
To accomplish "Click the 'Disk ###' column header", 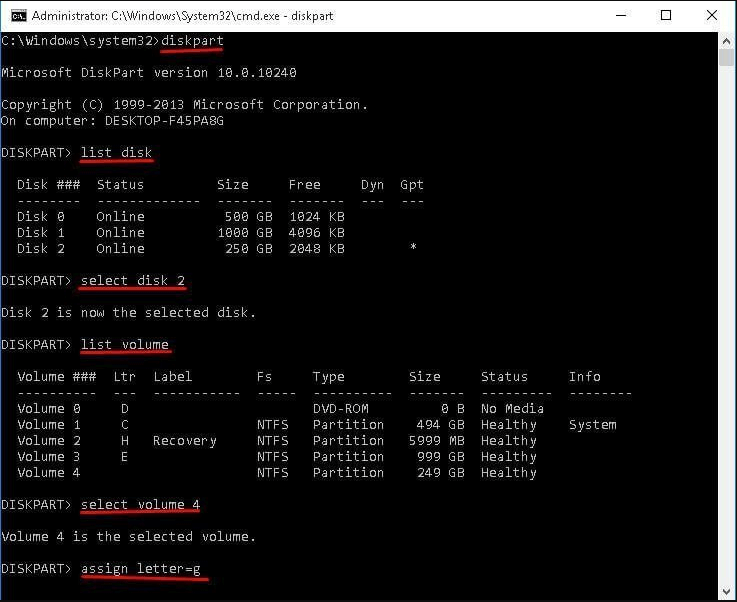I will tap(48, 185).
